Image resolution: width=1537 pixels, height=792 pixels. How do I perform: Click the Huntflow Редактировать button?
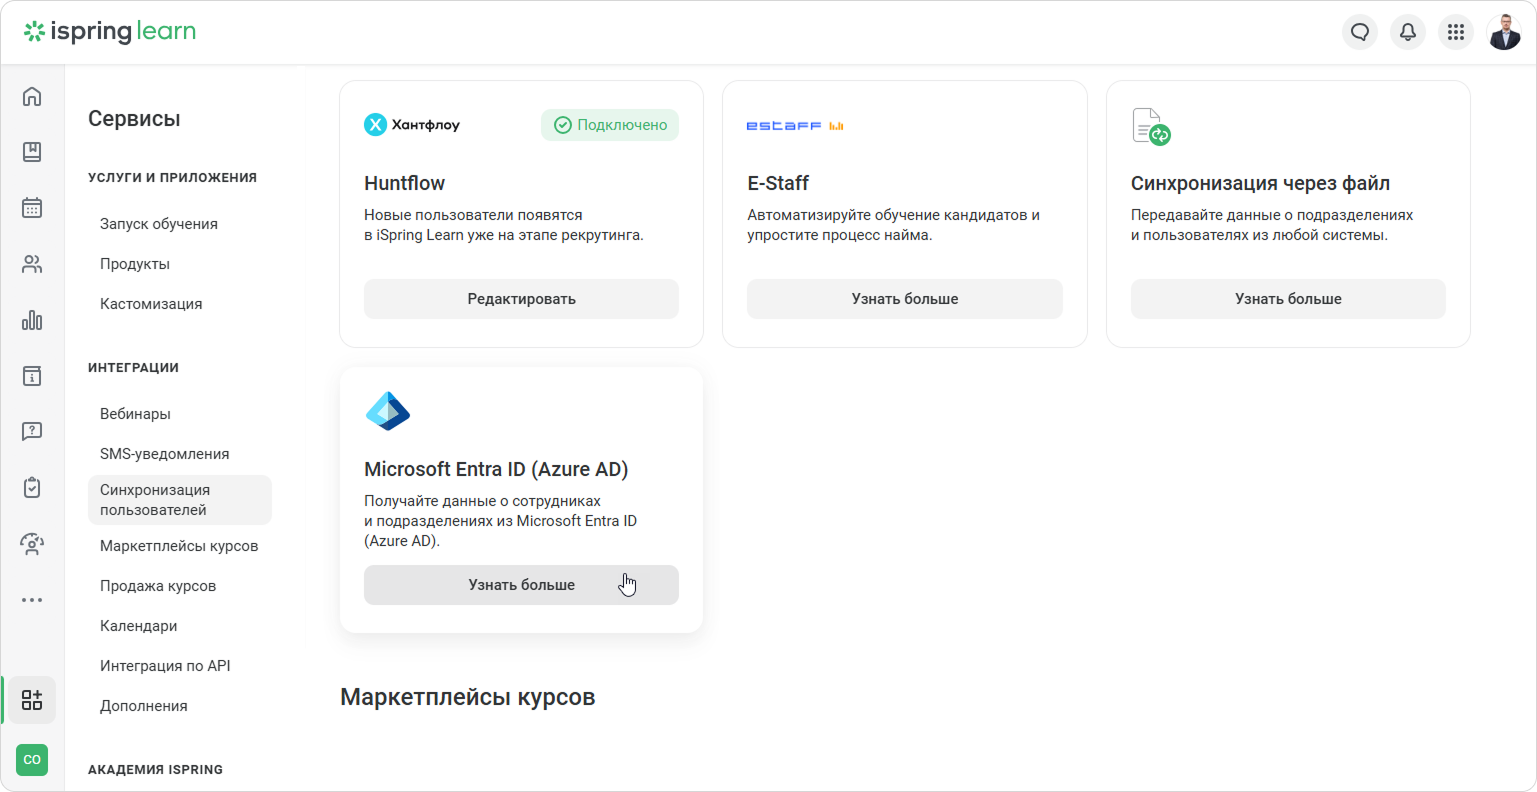click(x=521, y=299)
